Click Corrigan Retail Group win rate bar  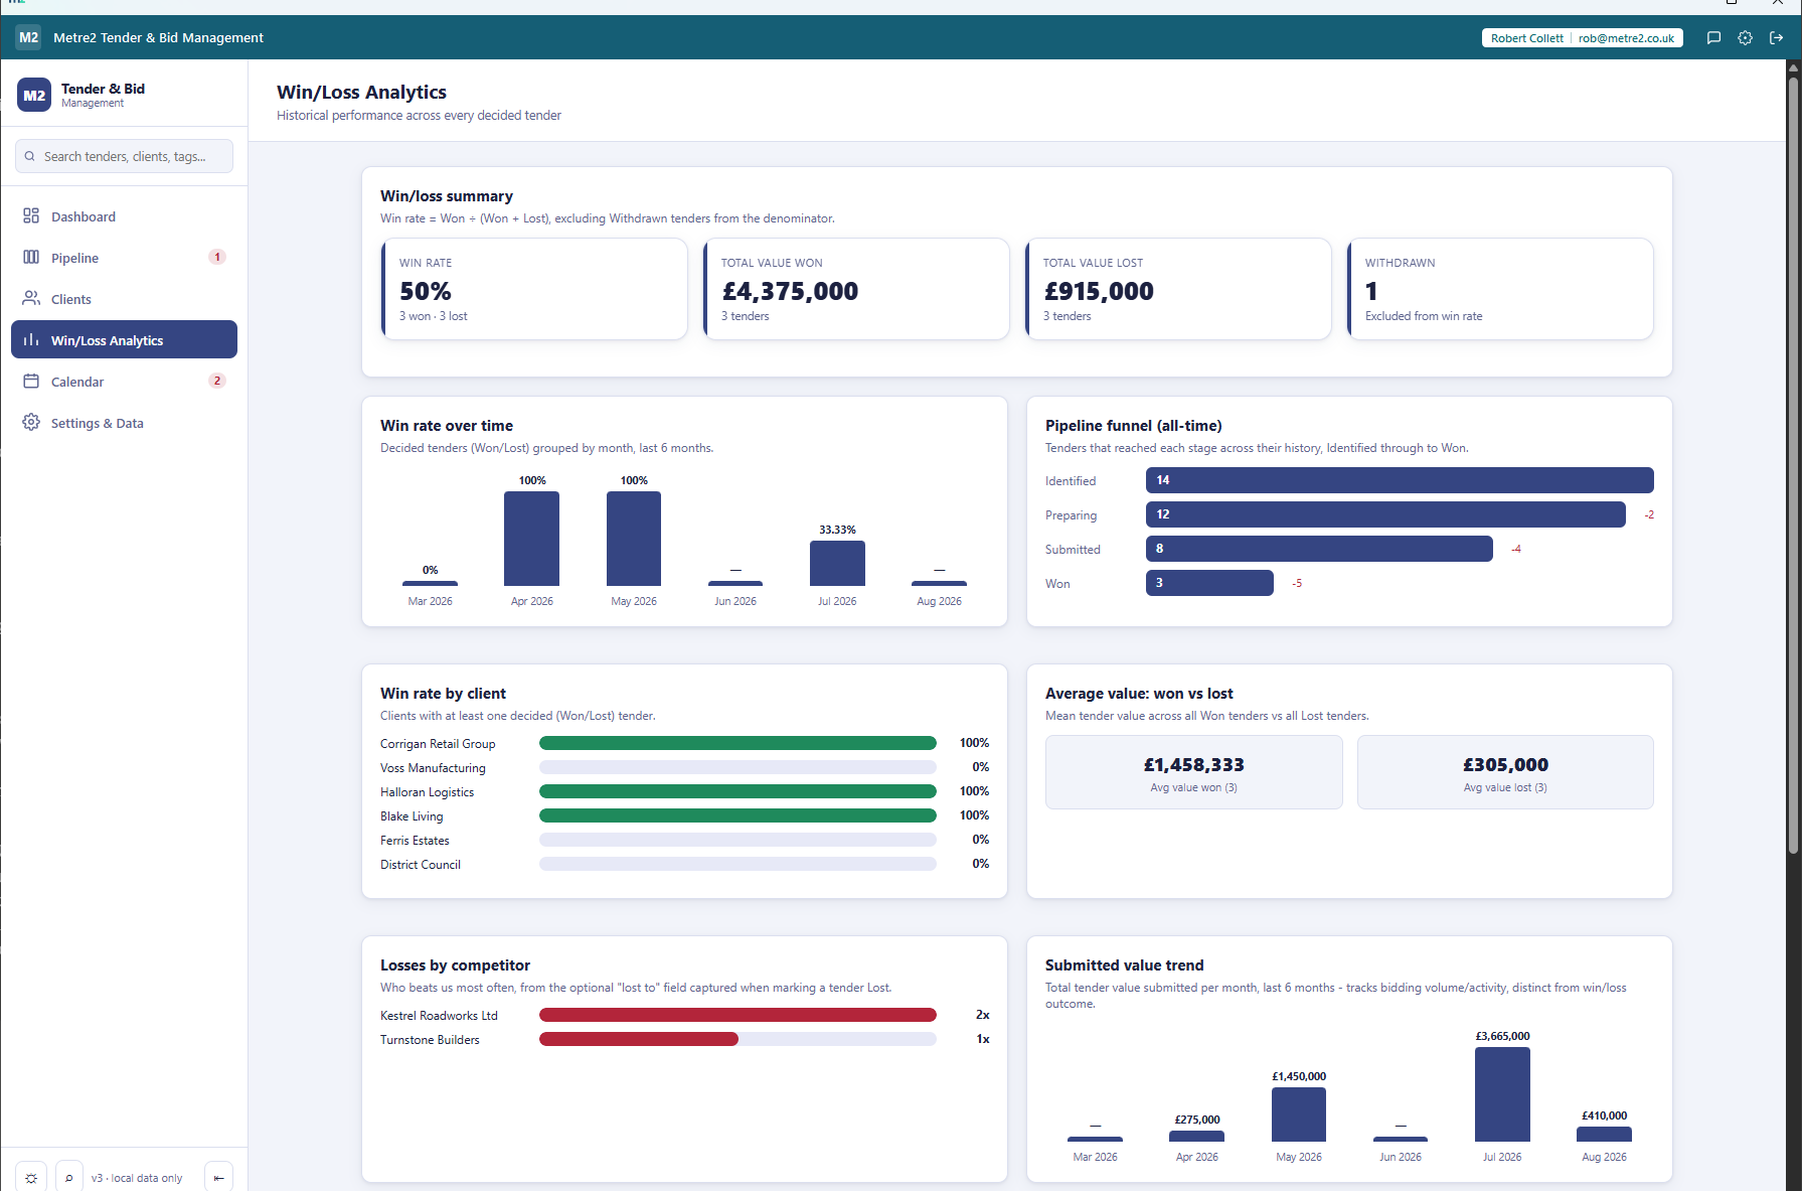click(x=738, y=743)
